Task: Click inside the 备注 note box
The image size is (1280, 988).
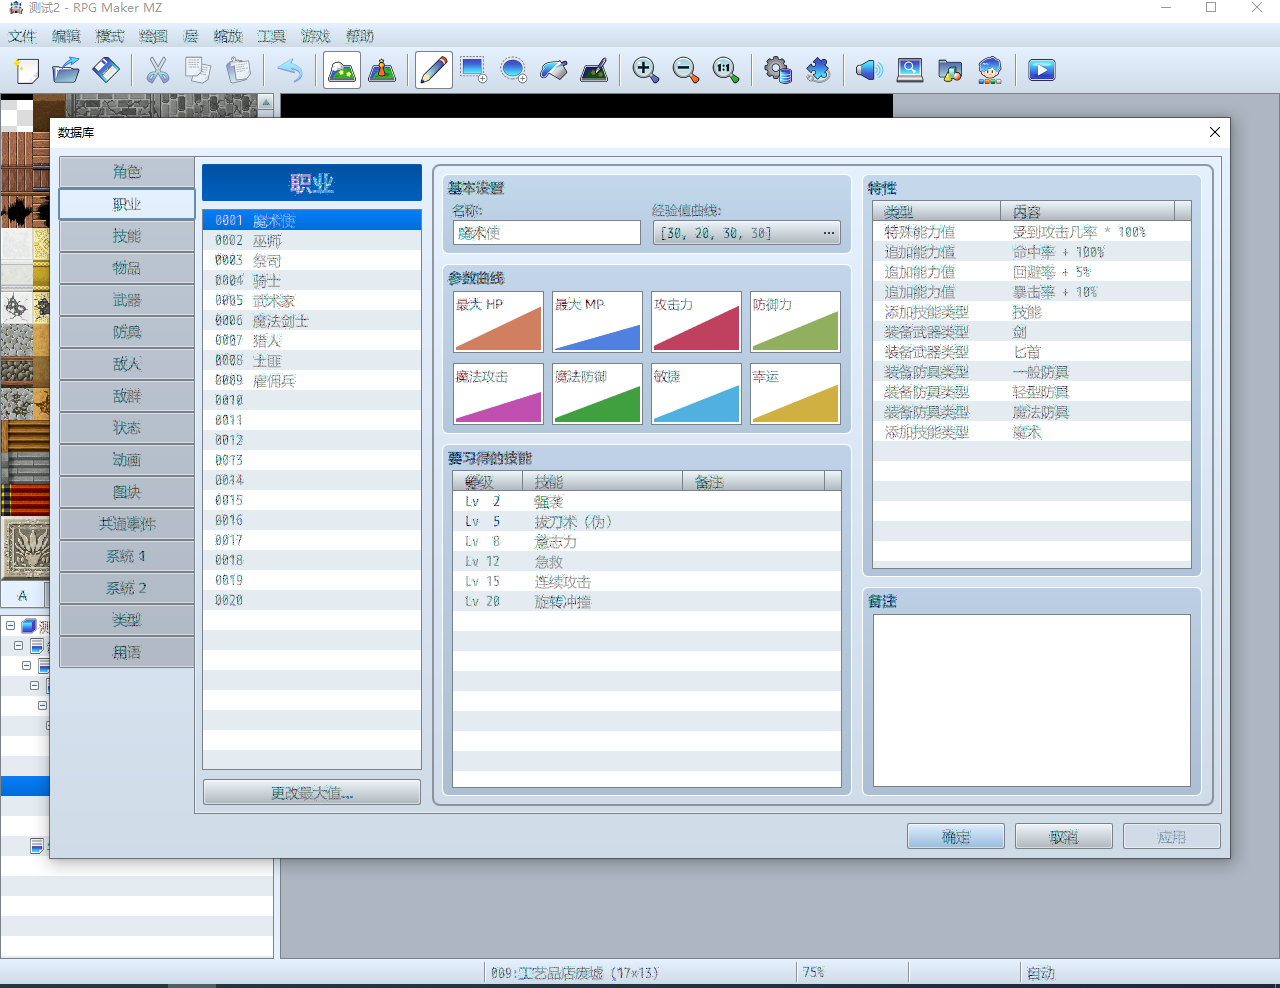Action: (1032, 701)
